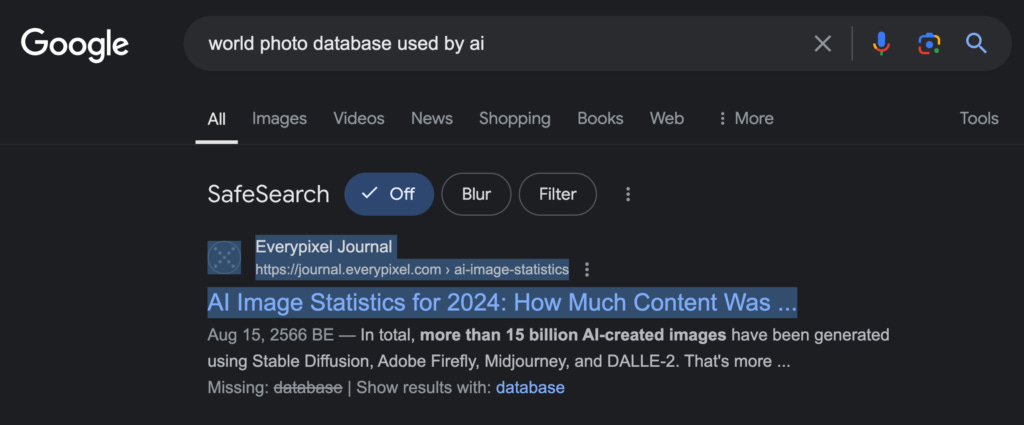The width and height of the screenshot is (1024, 425).
Task: Open the AI Image Statistics for 2024 result
Action: tap(502, 303)
